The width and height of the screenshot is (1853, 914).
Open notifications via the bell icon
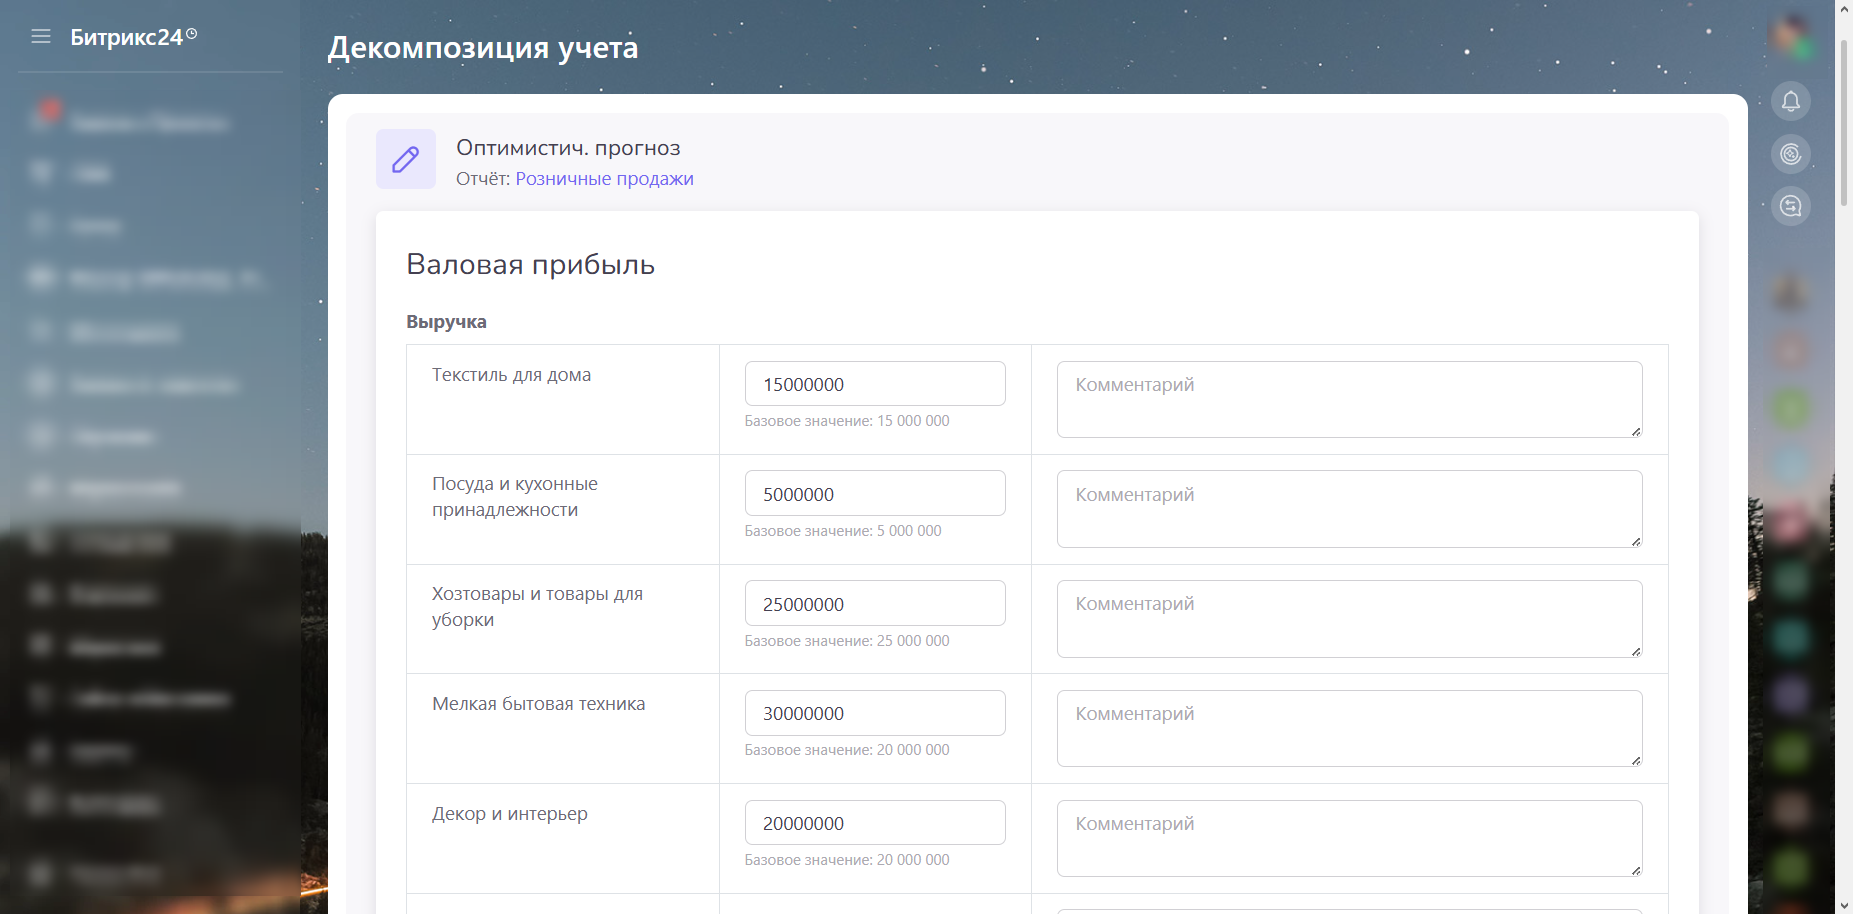point(1790,101)
